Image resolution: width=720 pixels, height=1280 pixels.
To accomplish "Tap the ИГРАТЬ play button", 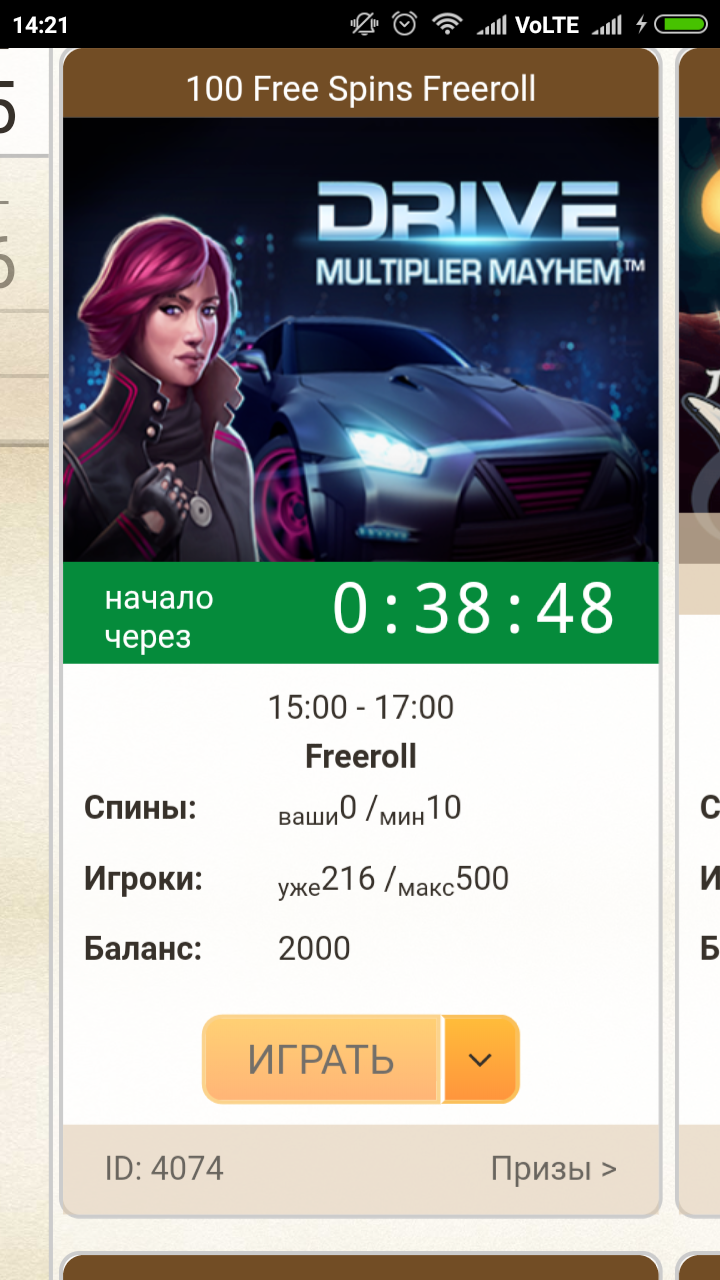I will [321, 1059].
